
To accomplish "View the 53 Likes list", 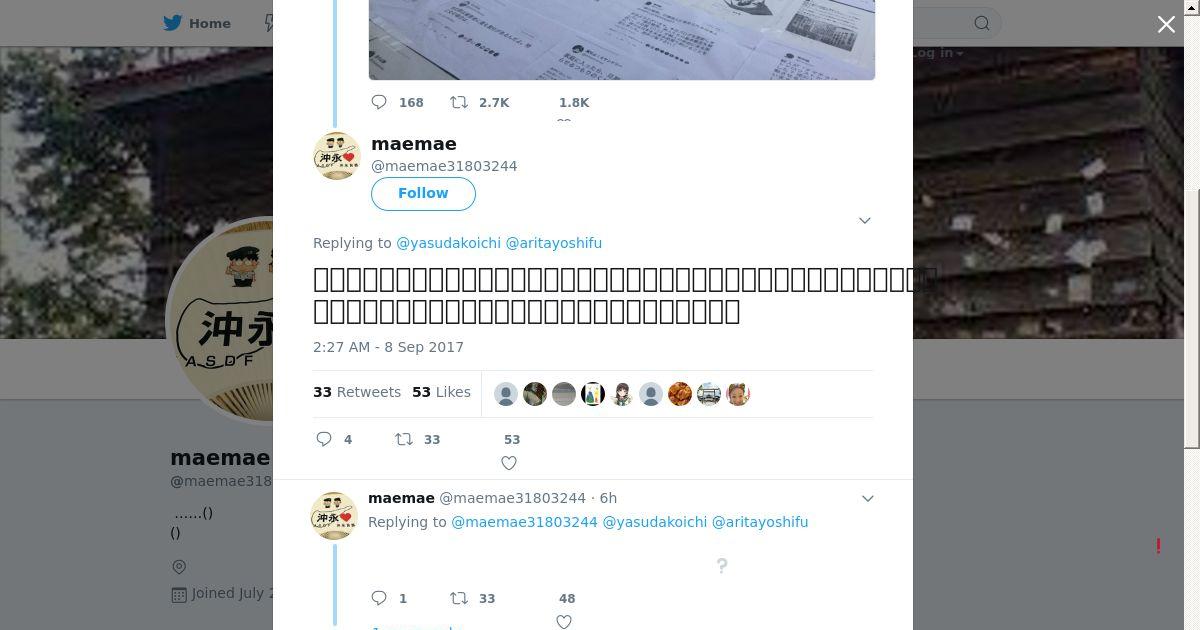I will point(441,392).
